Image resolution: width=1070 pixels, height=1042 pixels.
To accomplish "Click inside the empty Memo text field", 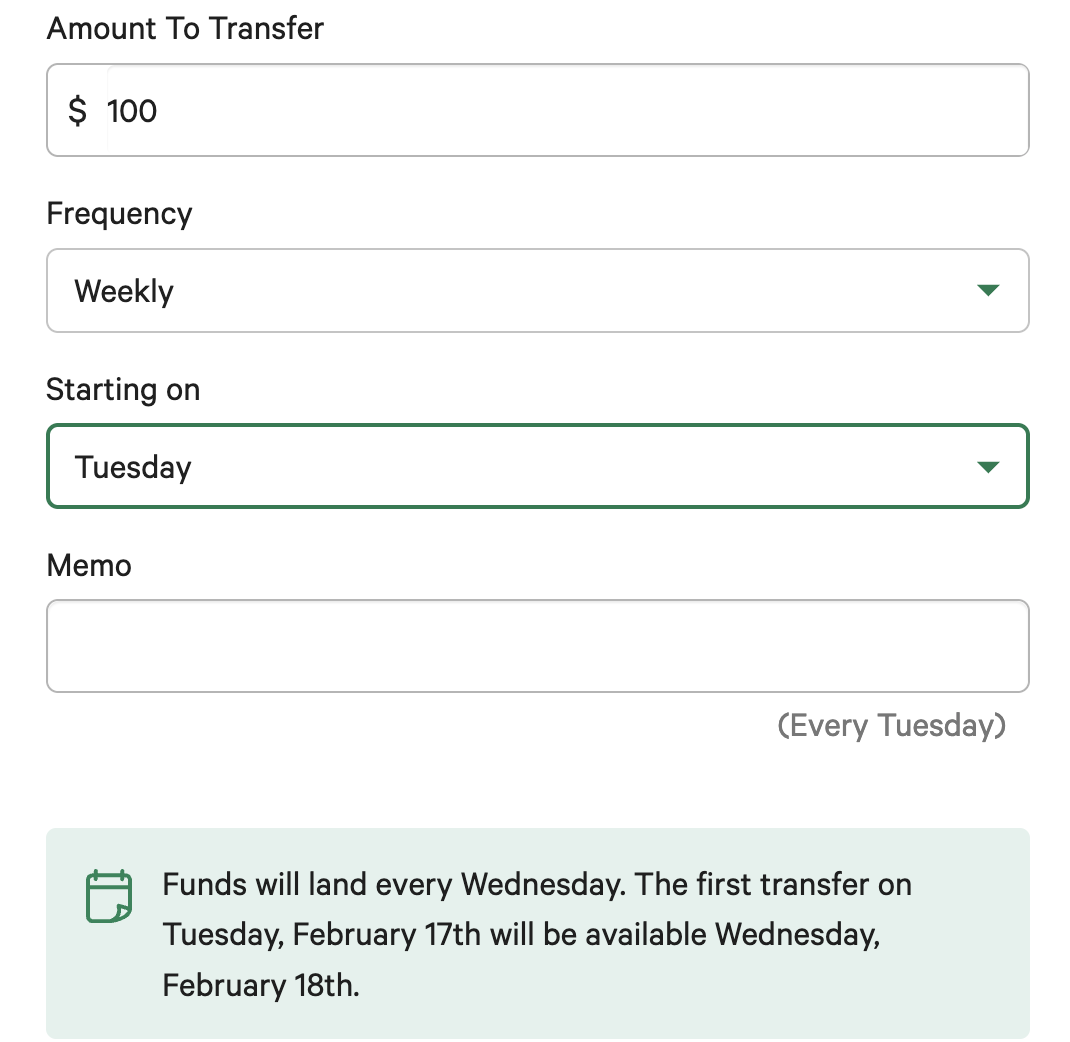I will pyautogui.click(x=537, y=646).
